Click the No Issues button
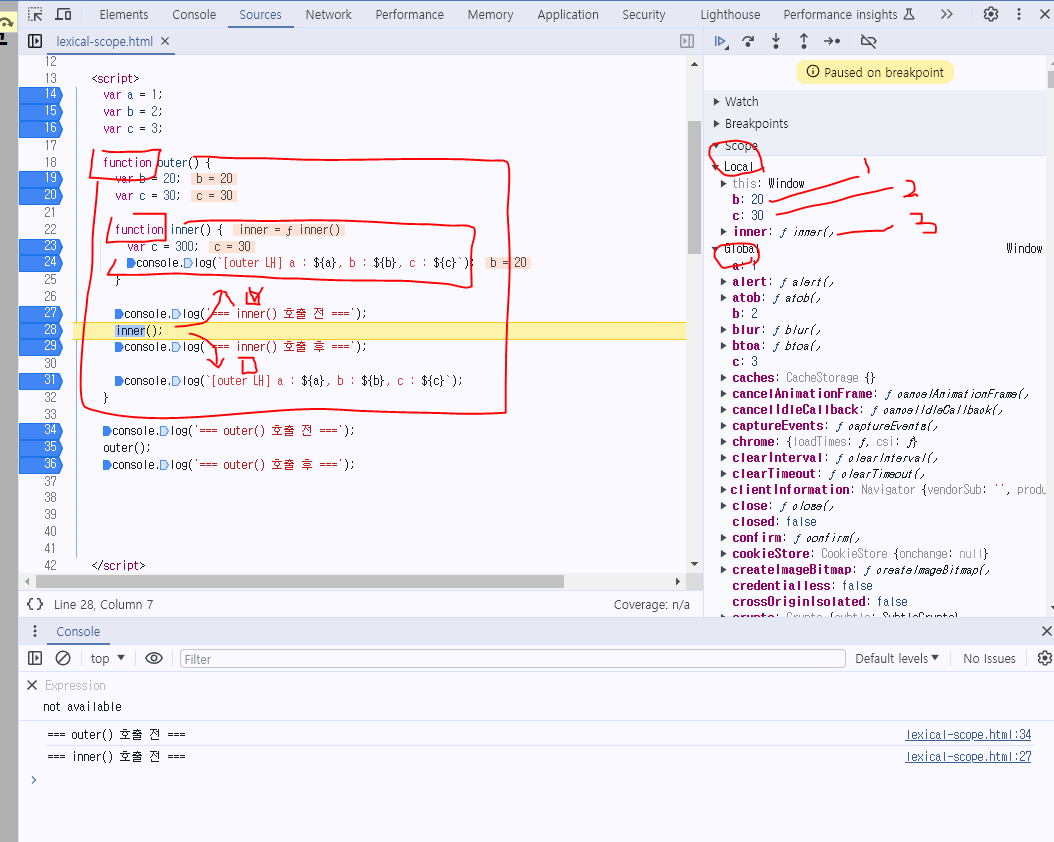The width and height of the screenshot is (1054, 842). (989, 659)
